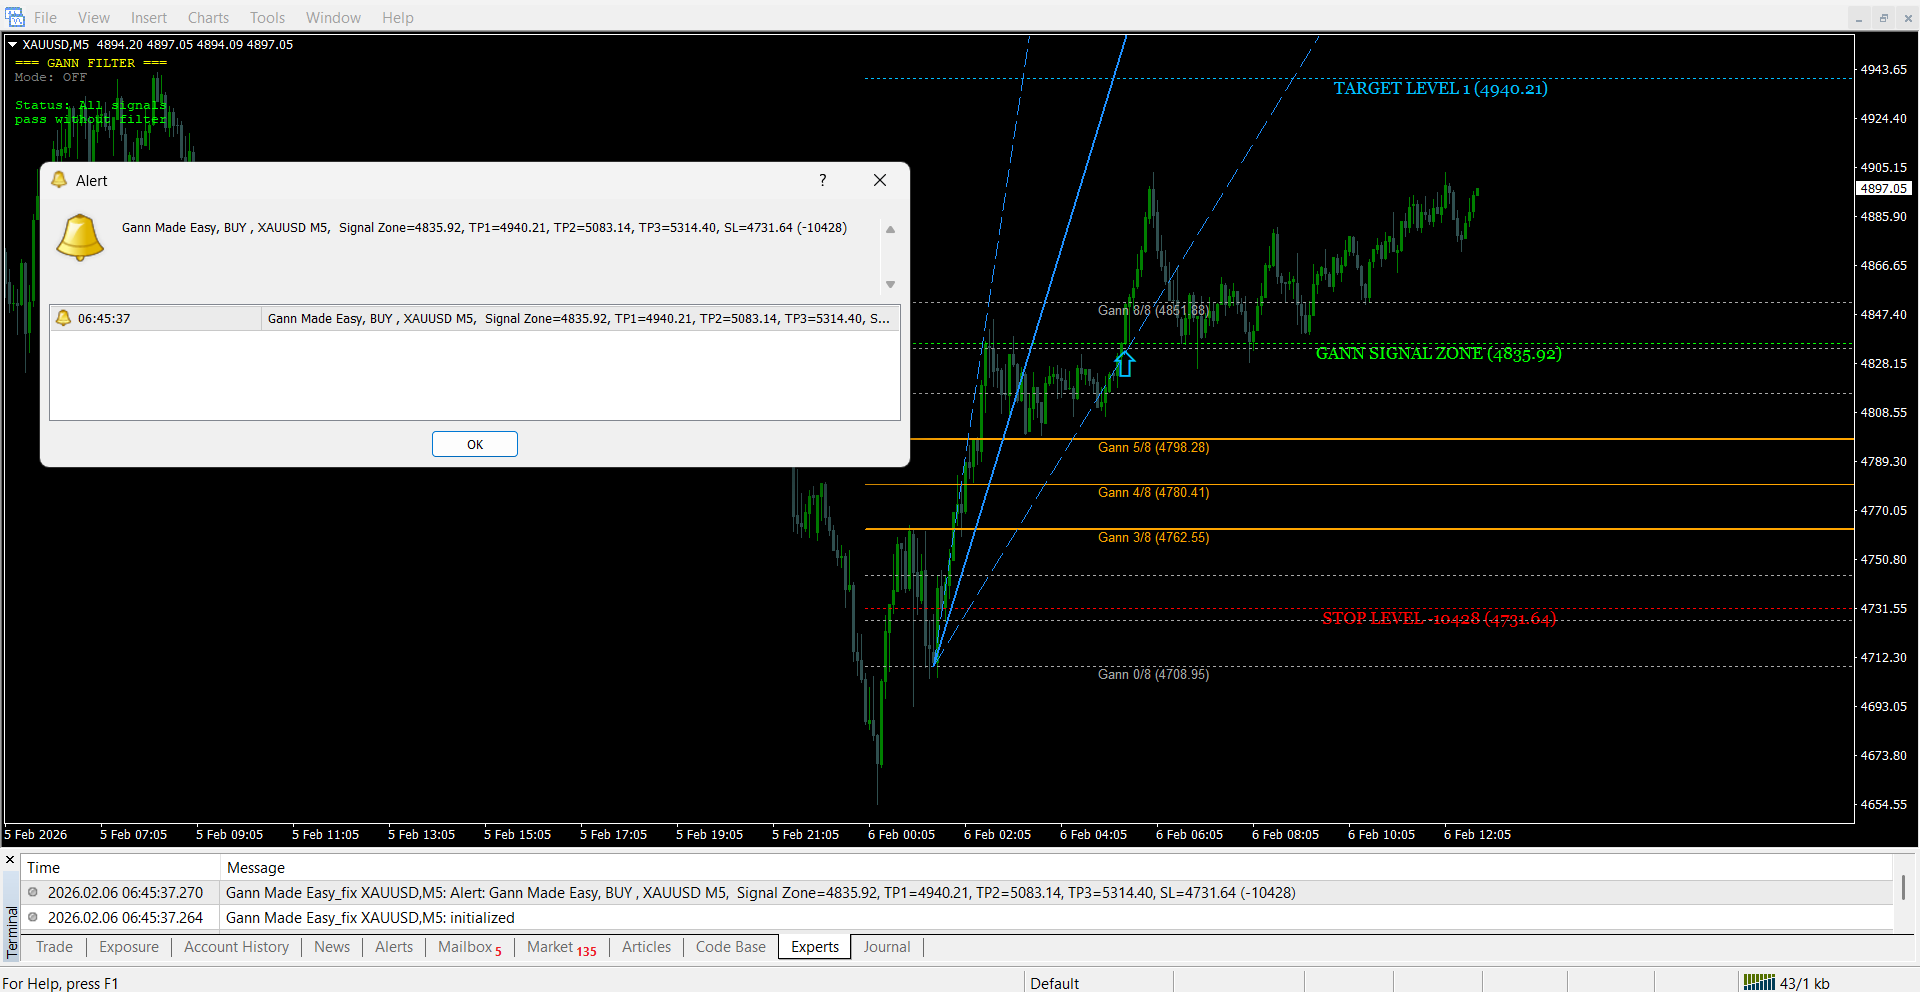Open the Default profile selector in the status bar
The image size is (1920, 992).
click(x=1054, y=983)
